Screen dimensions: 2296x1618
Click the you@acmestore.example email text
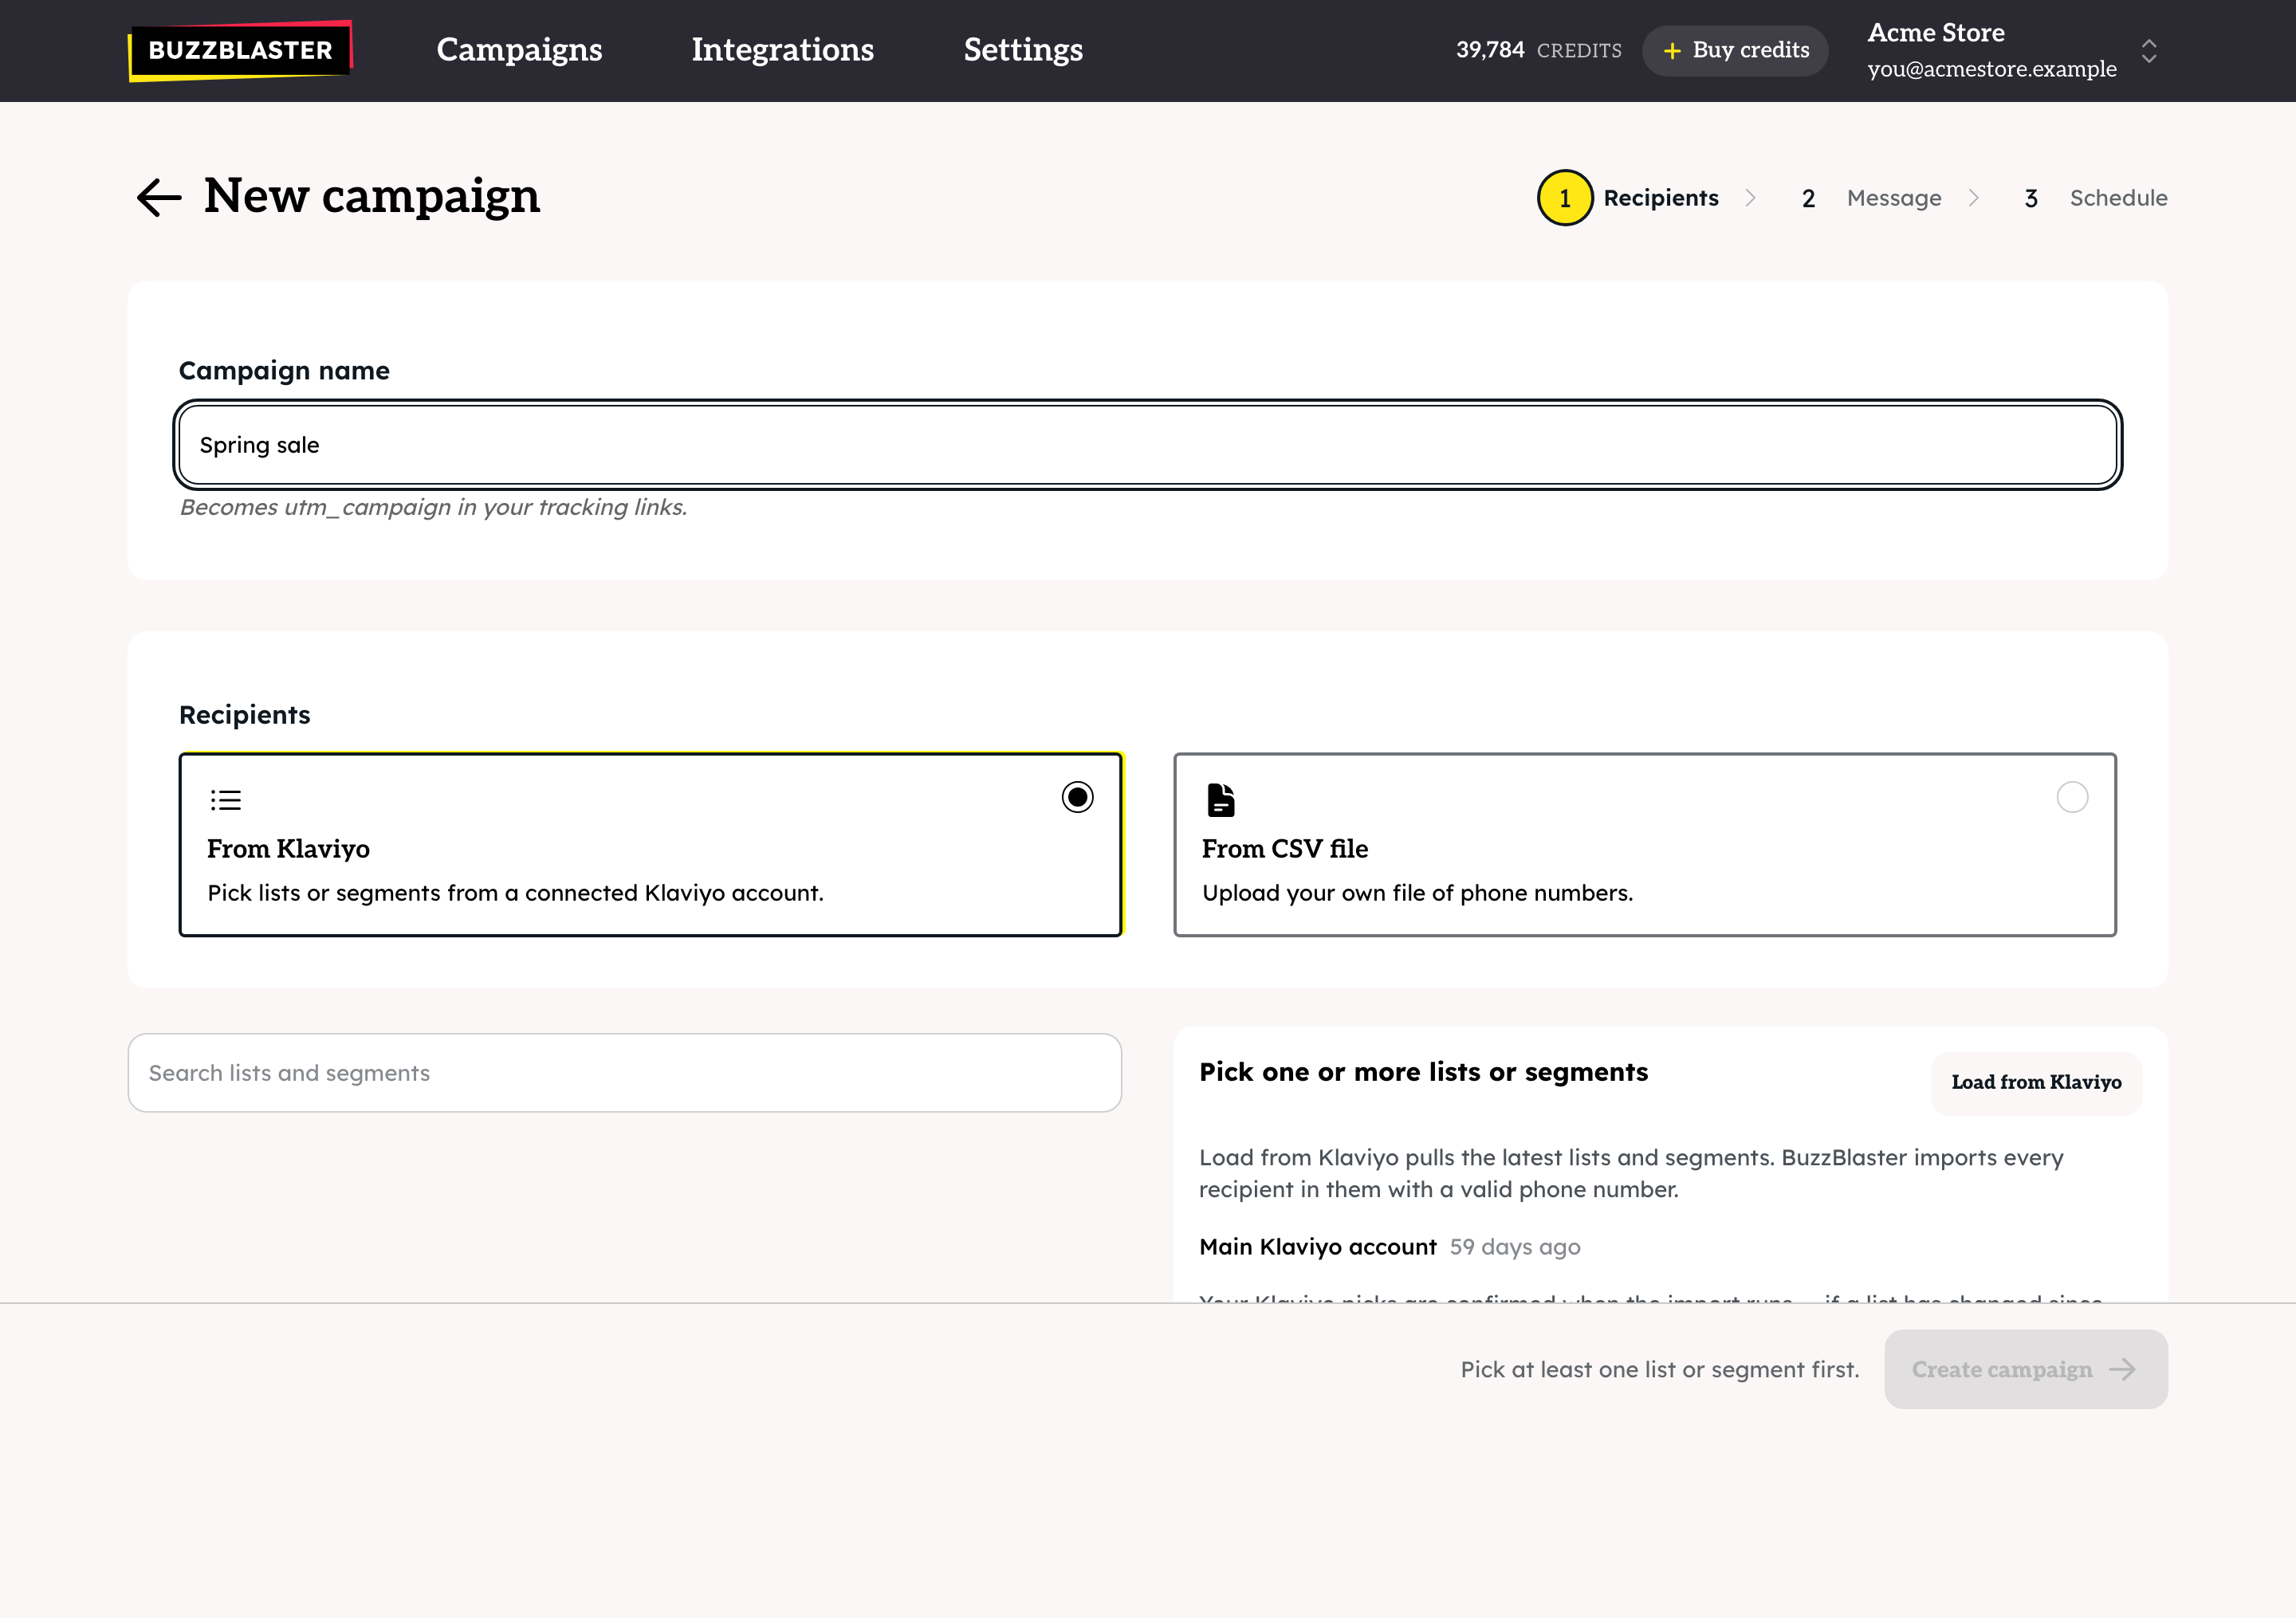[1992, 69]
